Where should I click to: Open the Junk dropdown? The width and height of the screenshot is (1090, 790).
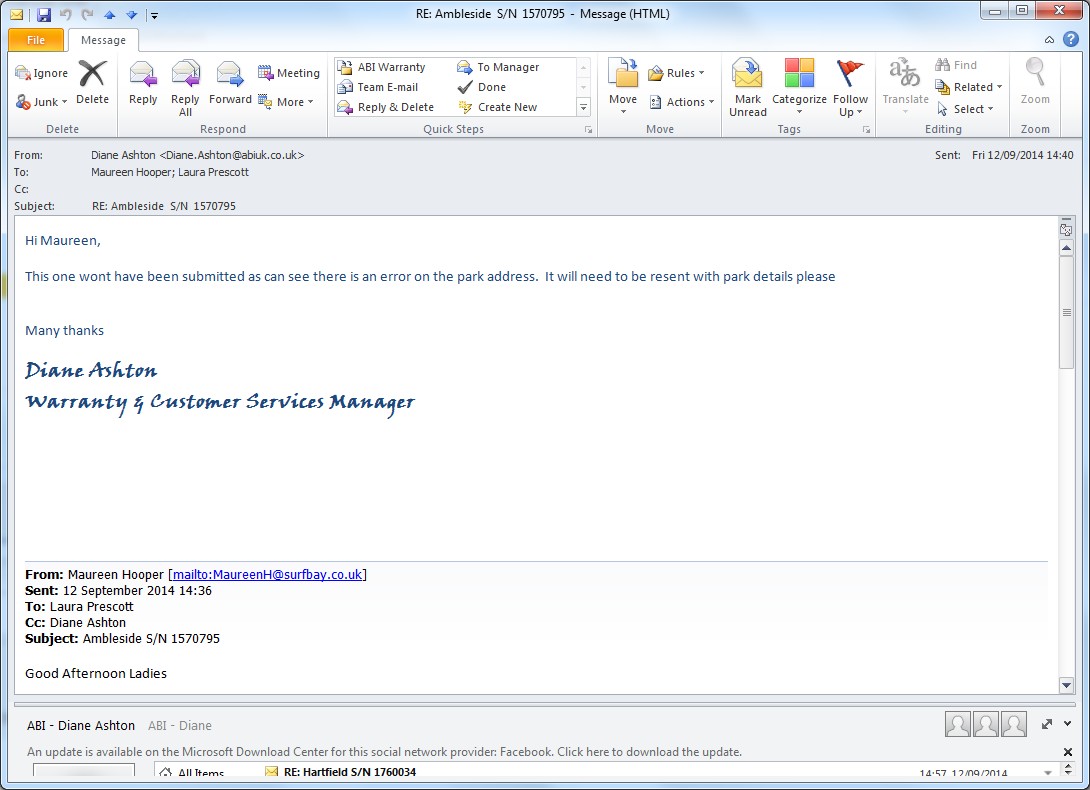[42, 102]
